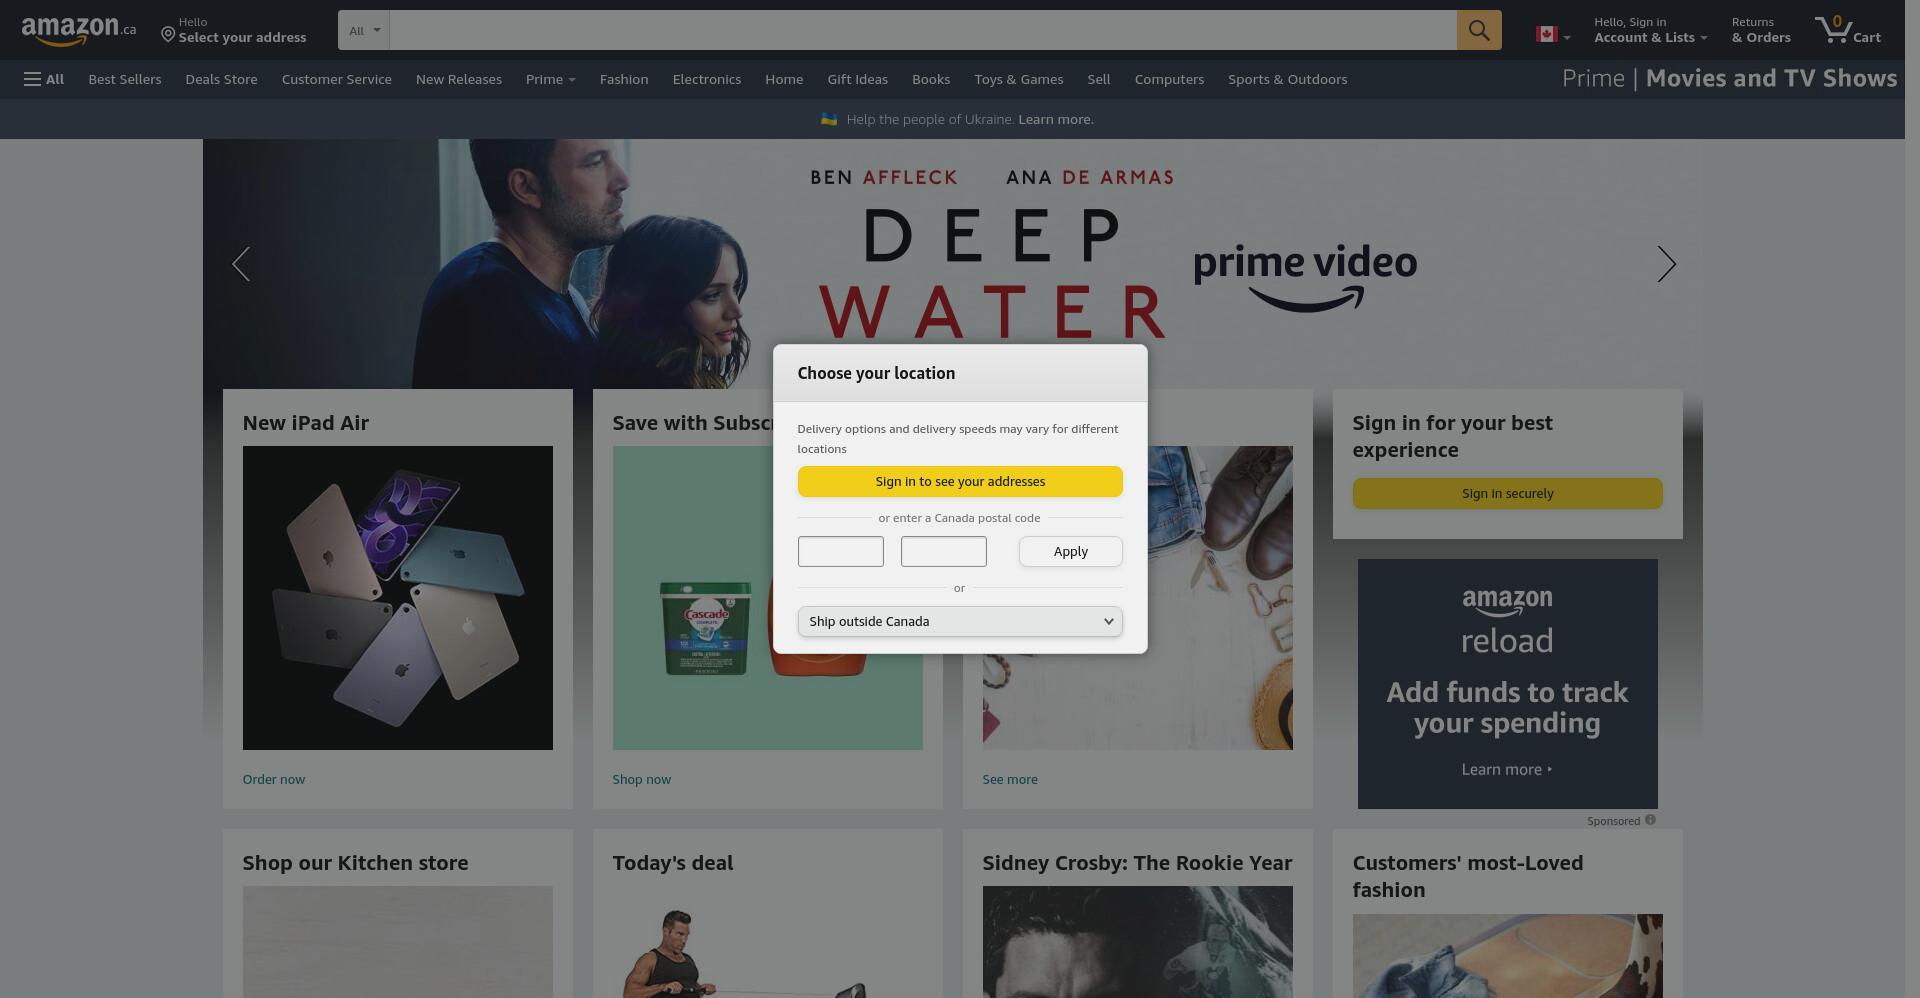Open Gift Ideas

[x=857, y=79]
